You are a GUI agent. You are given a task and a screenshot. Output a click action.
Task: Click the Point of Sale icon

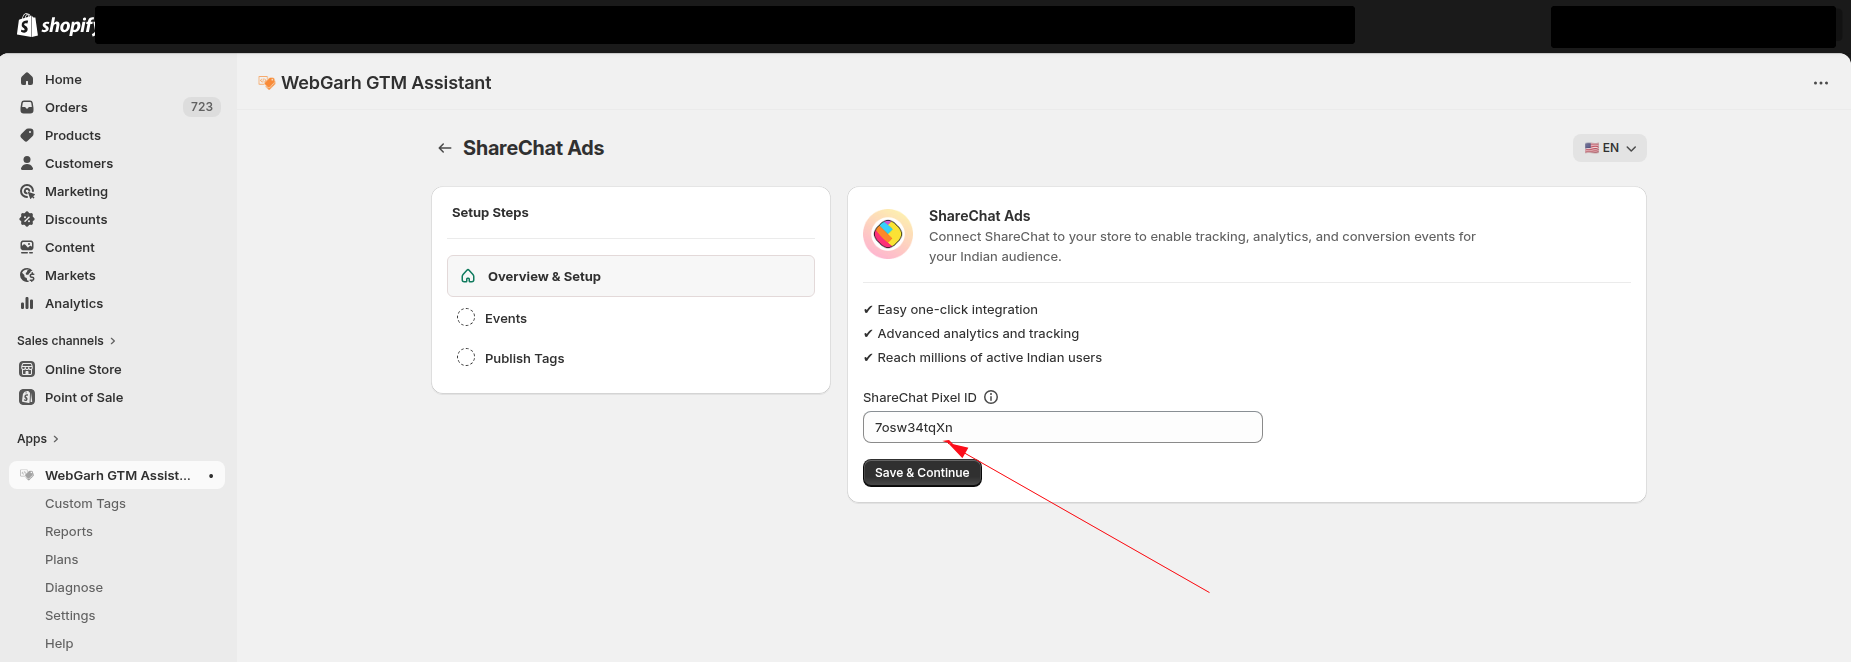click(27, 397)
